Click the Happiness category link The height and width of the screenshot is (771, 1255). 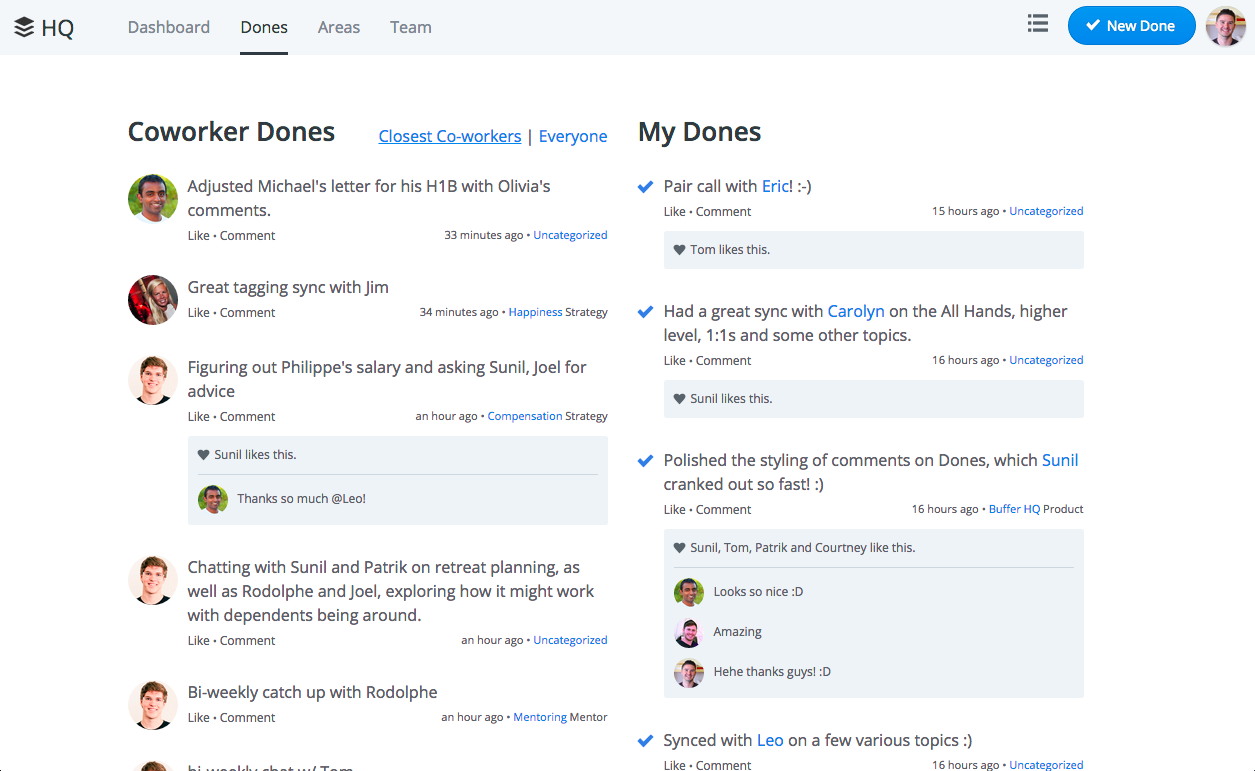535,311
